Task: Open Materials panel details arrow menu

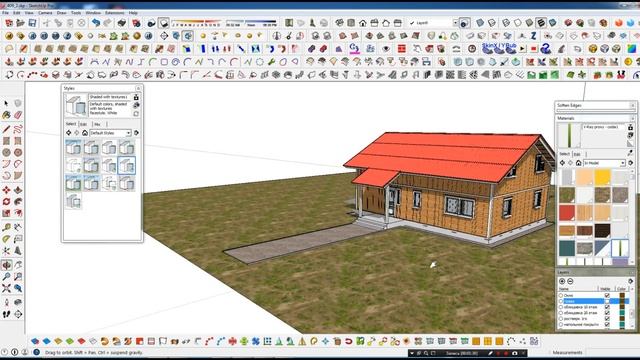Action: click(x=630, y=163)
